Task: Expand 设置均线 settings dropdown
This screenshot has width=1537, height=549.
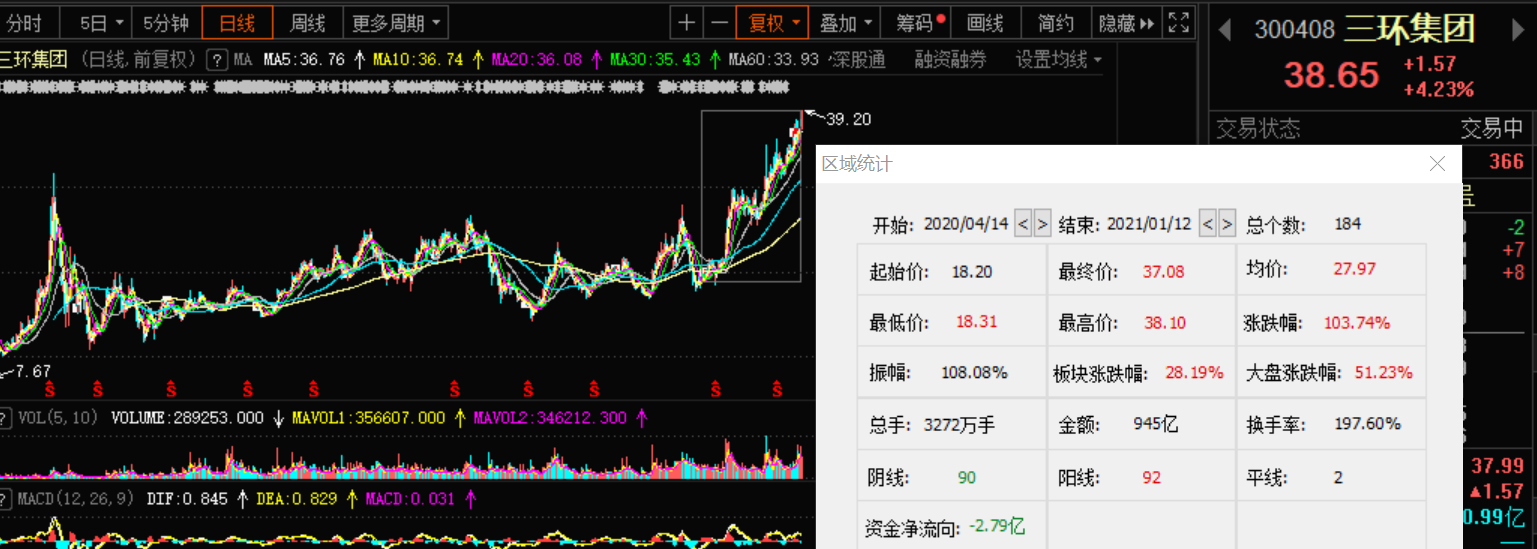Action: [x=1058, y=60]
